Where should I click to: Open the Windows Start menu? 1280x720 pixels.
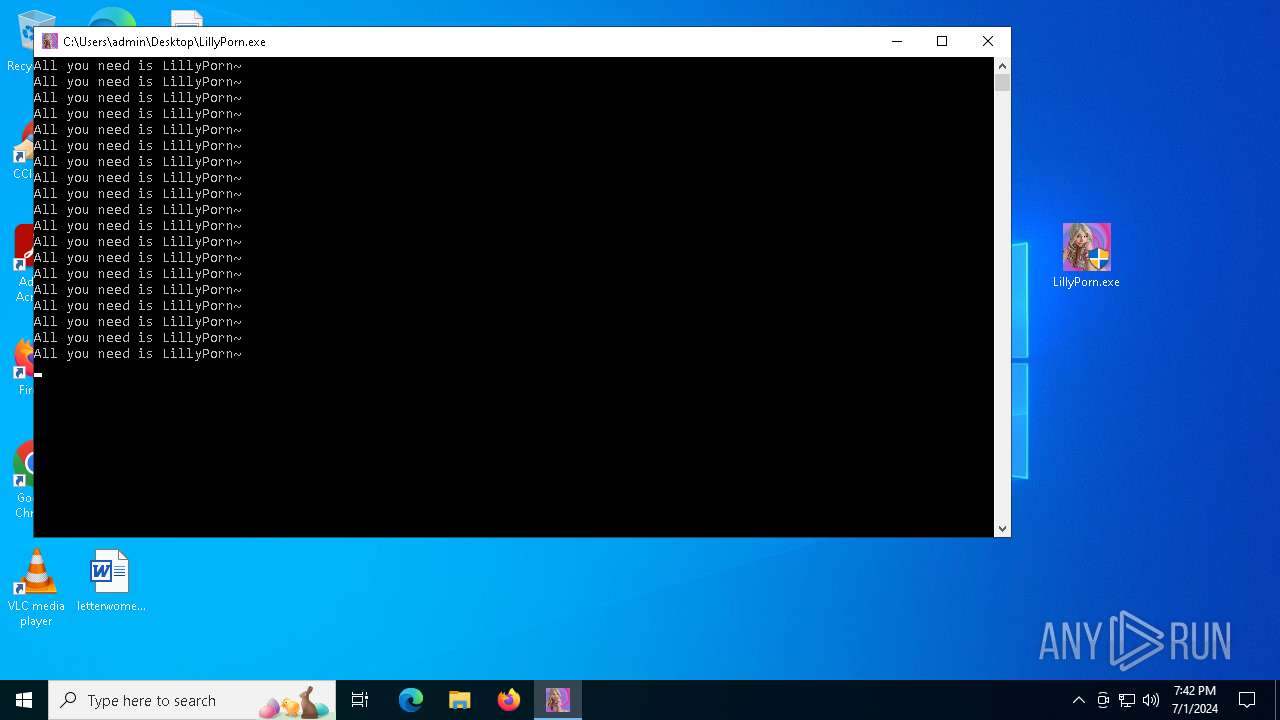click(x=24, y=700)
